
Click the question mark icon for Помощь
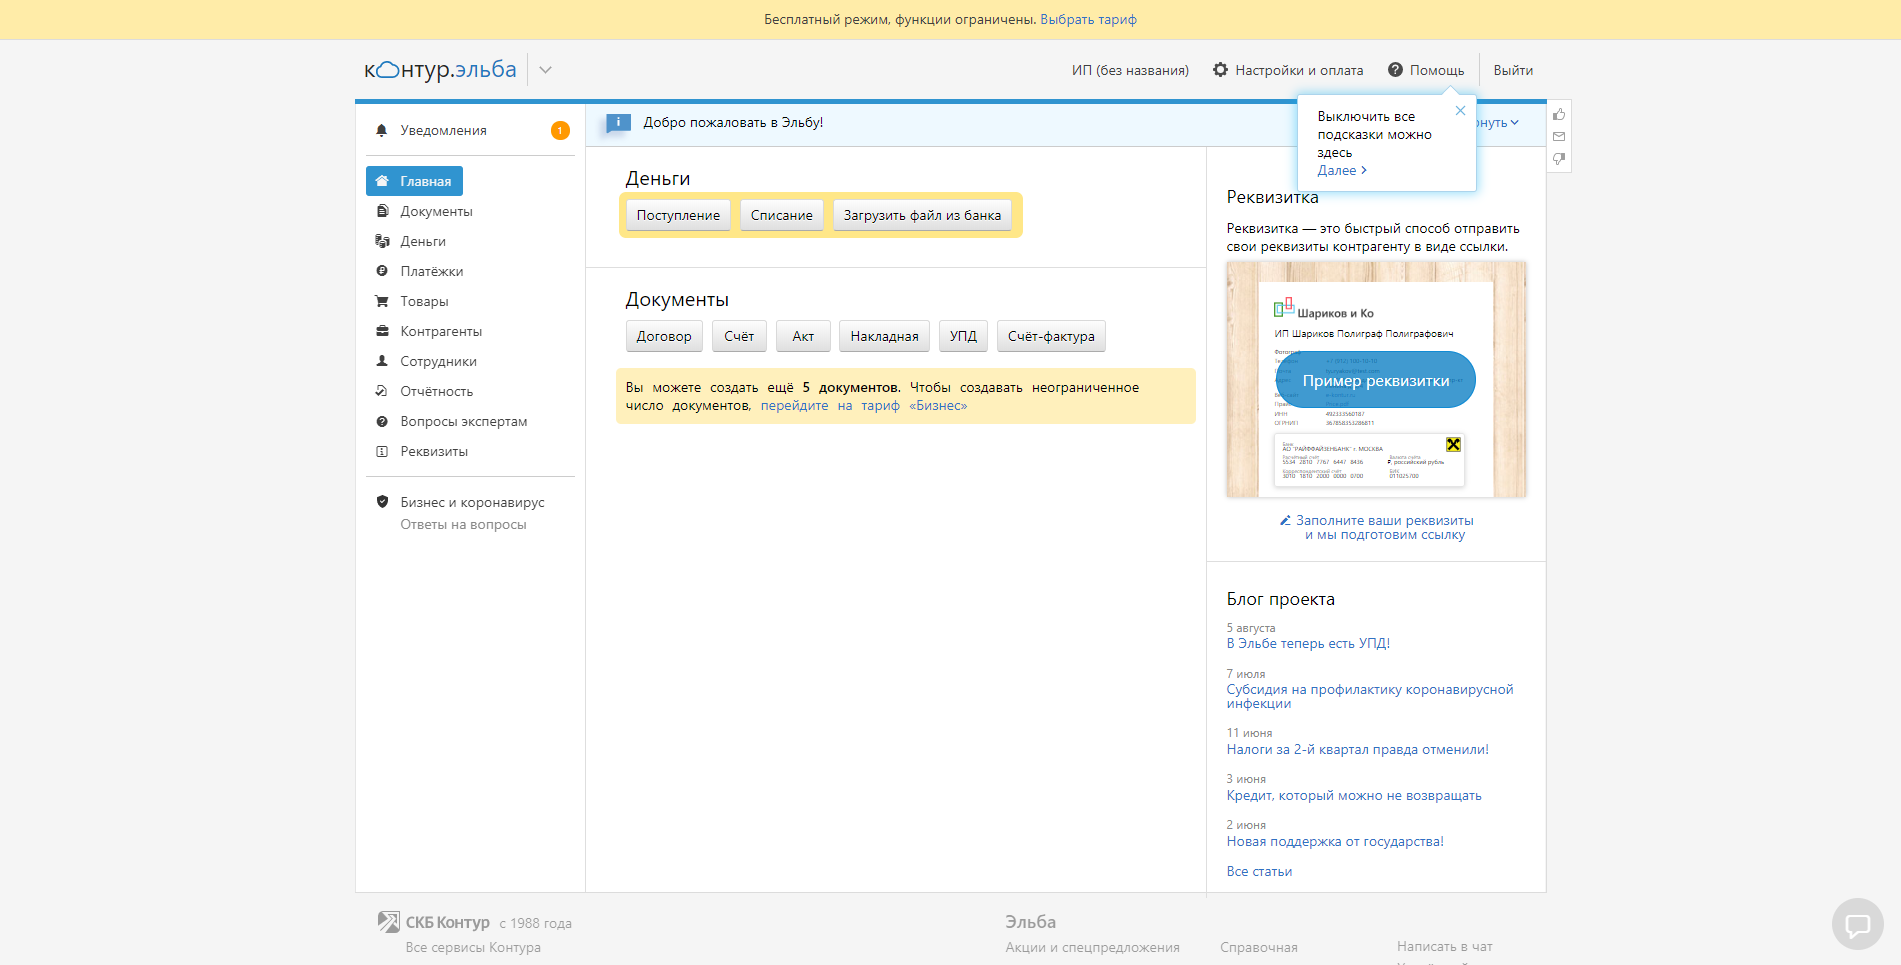(x=1395, y=70)
